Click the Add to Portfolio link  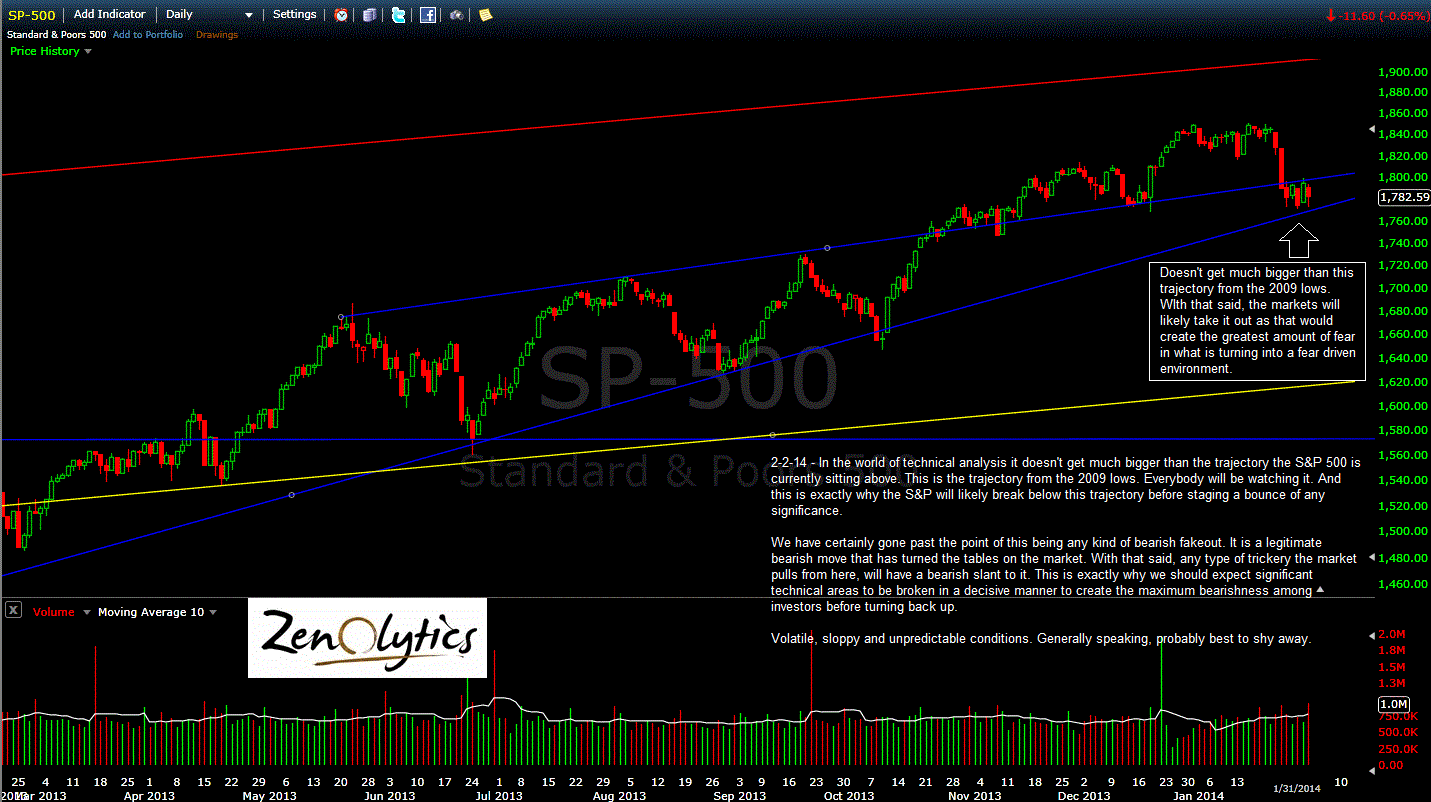coord(148,35)
